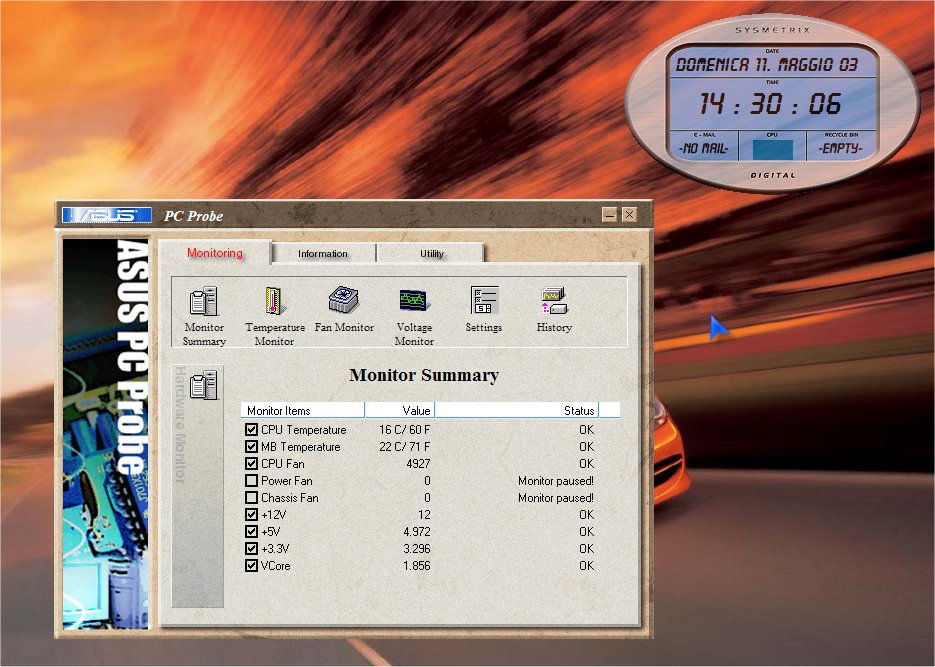Viewport: 935px width, 667px height.
Task: Click the ASUS logo in title bar
Action: pos(107,215)
